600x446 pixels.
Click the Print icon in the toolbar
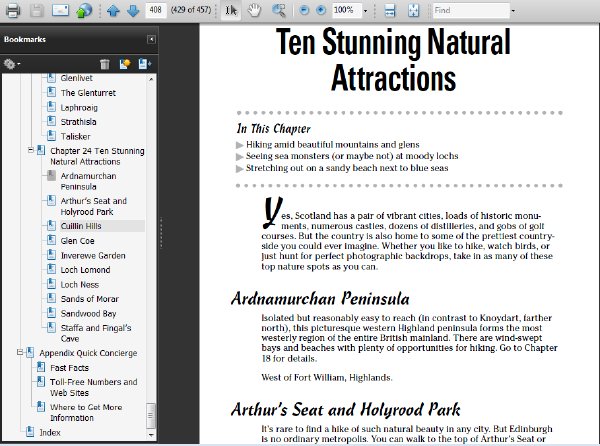pos(13,10)
